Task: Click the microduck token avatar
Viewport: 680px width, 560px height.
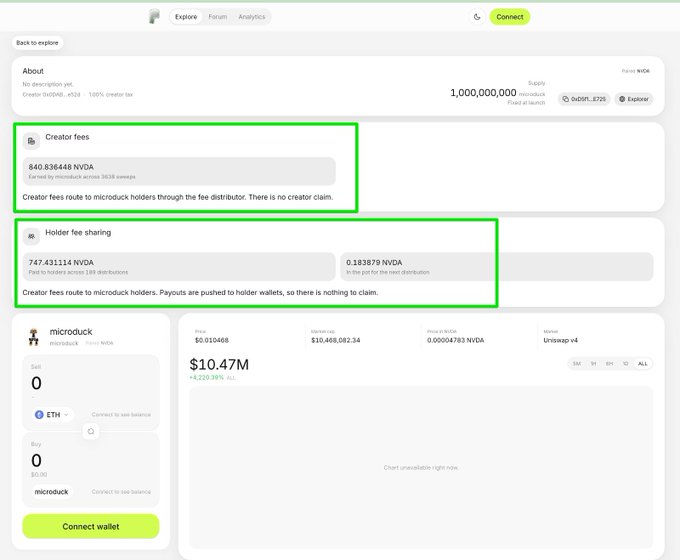Action: [34, 337]
